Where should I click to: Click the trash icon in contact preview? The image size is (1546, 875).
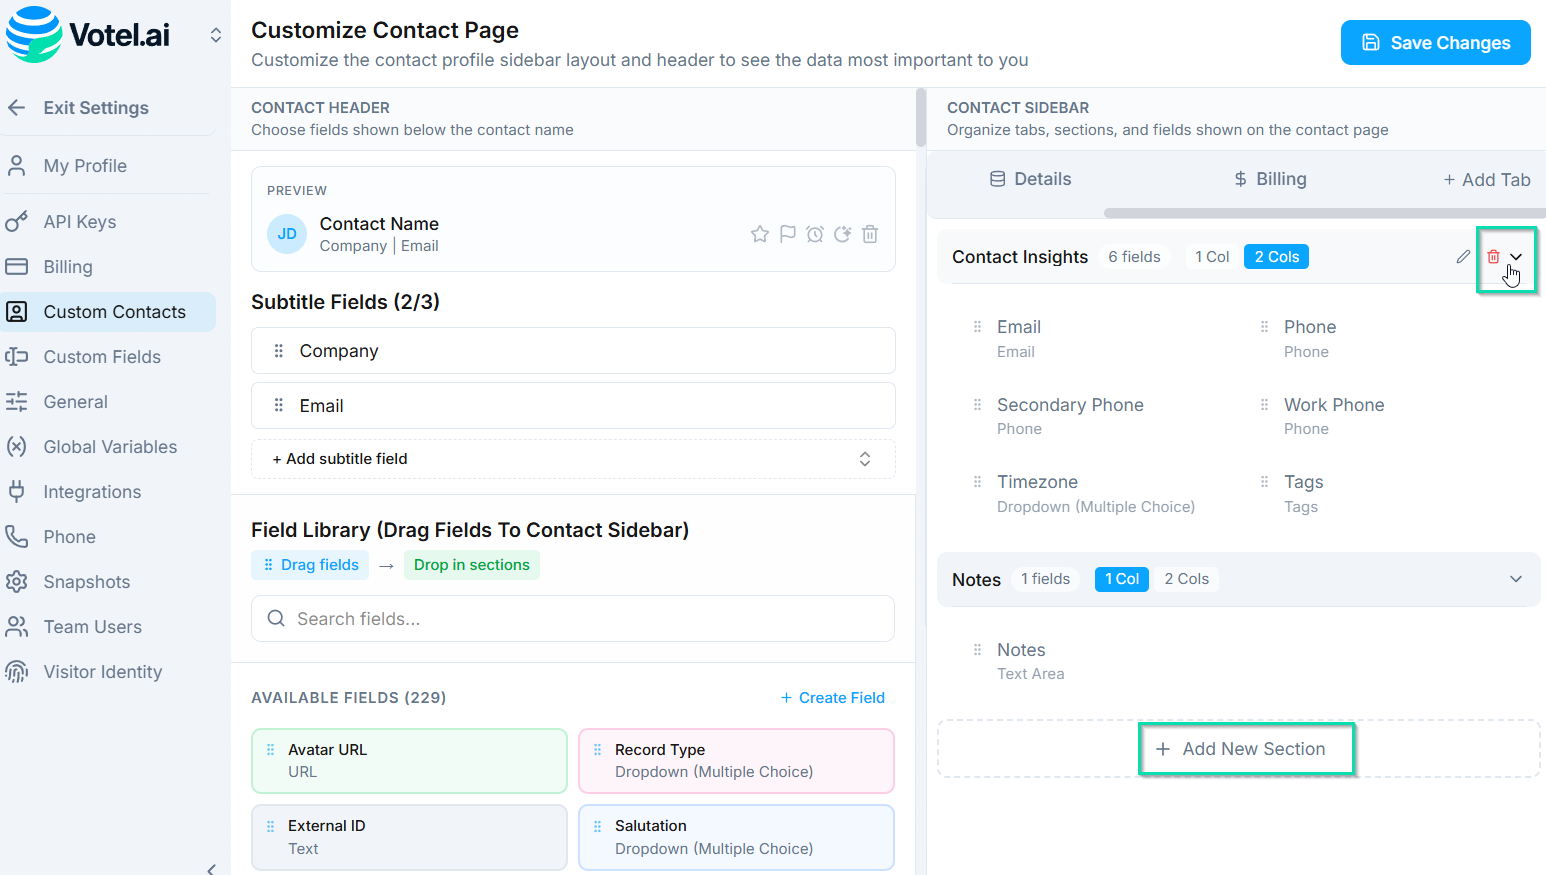tap(870, 234)
